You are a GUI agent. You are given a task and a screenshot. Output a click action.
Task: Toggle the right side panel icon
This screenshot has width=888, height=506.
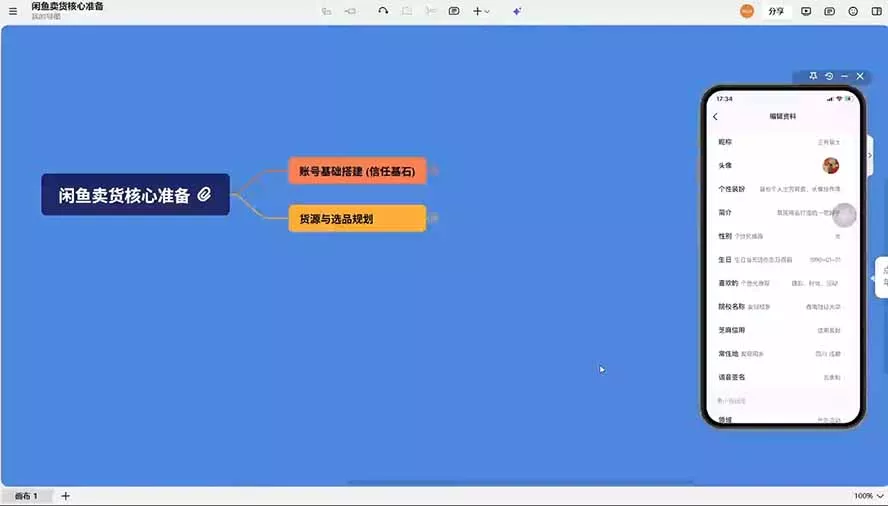tap(877, 11)
